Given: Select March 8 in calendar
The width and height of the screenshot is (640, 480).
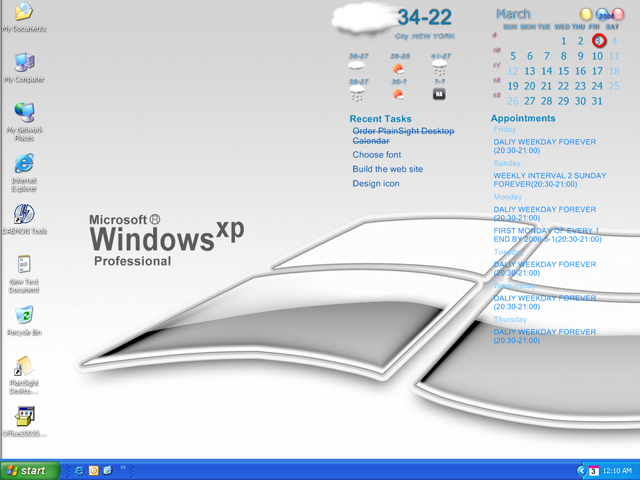Looking at the screenshot, I should 564,56.
